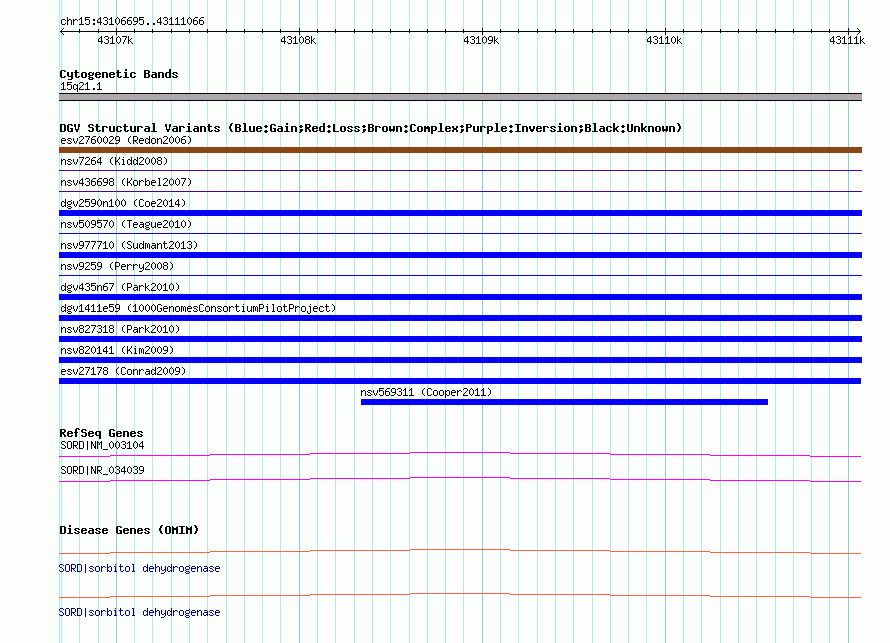890x643 pixels.
Task: Click the nsv977710 (Sudmant2013) variant label
Action: coord(129,245)
